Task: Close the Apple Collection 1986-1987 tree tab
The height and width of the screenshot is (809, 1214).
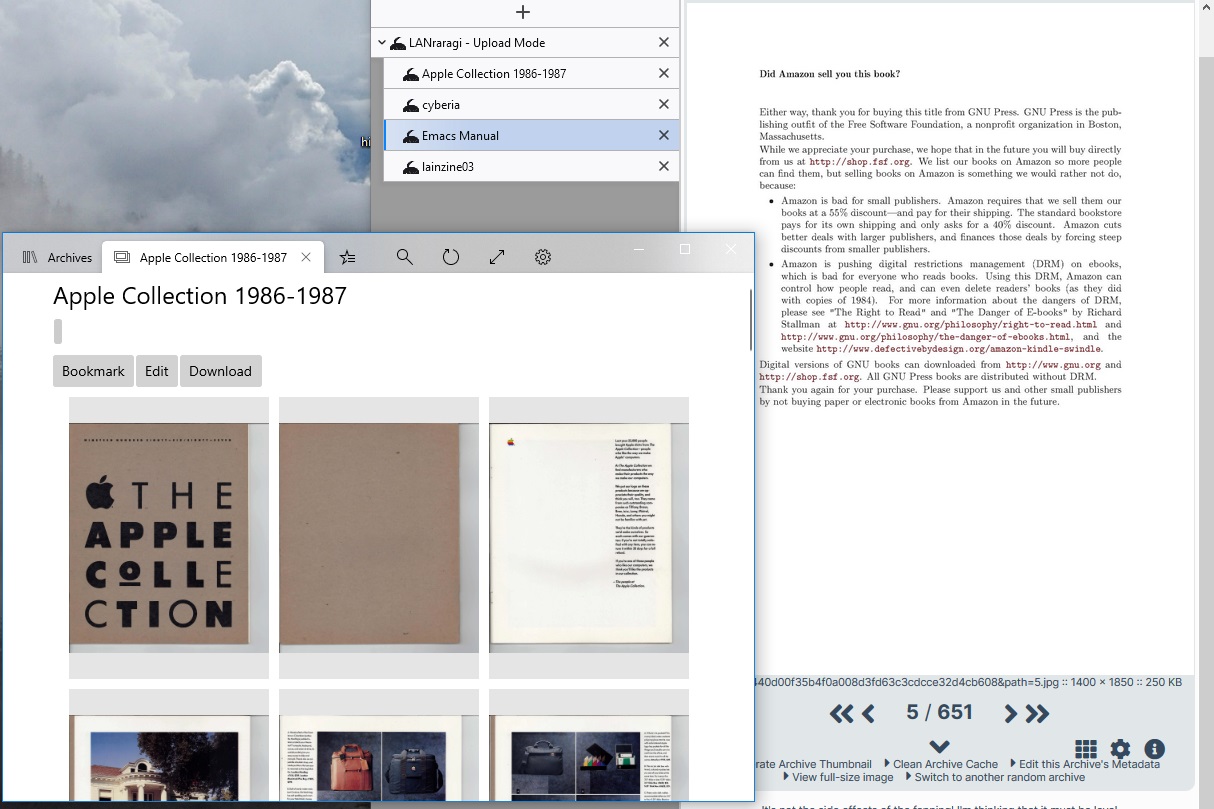Action: point(664,74)
